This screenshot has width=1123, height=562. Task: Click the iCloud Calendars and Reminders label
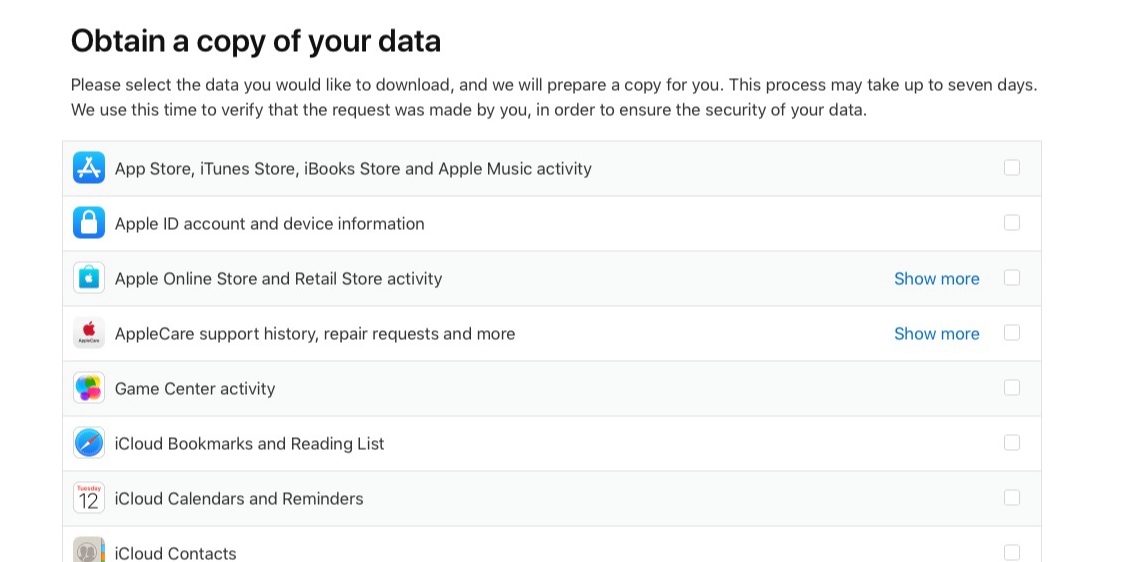coord(239,499)
